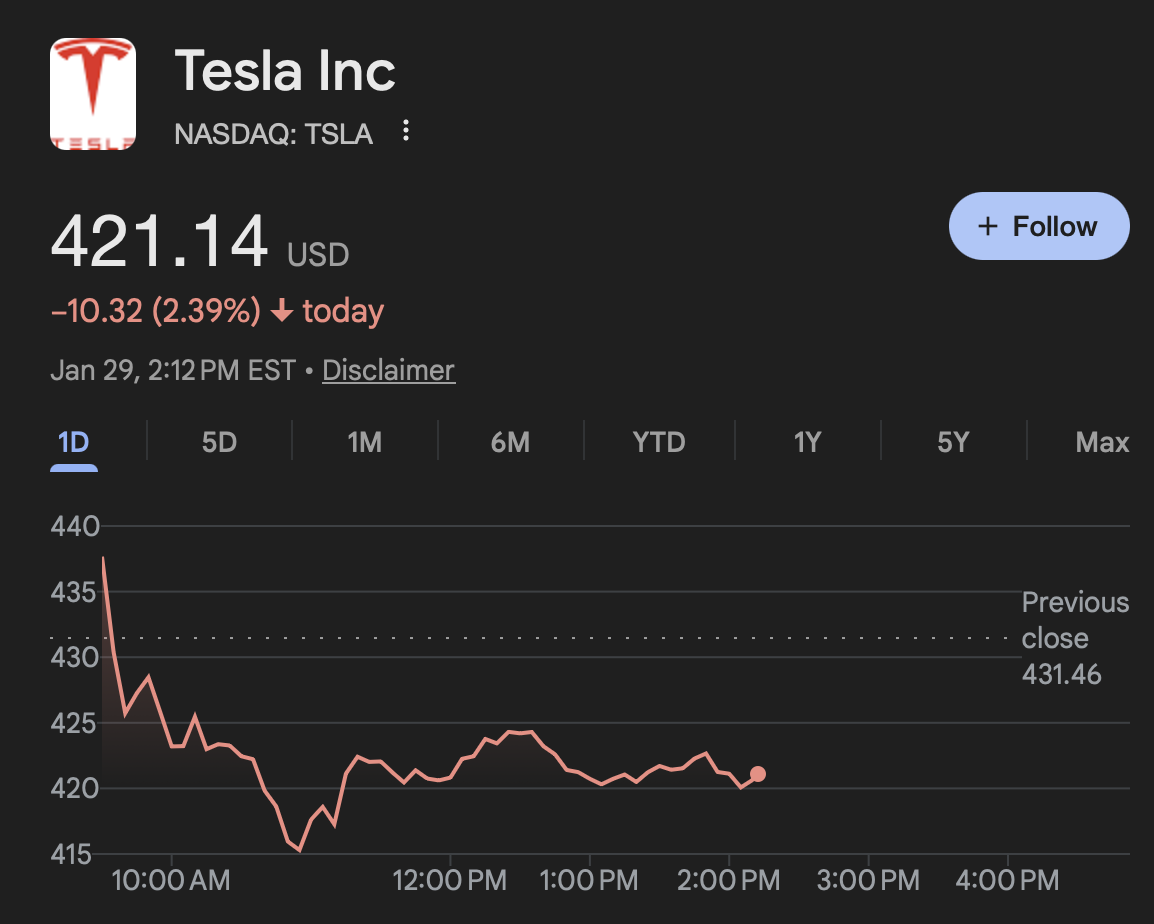The image size is (1154, 924).
Task: Click the current price dot on chart
Action: [758, 774]
